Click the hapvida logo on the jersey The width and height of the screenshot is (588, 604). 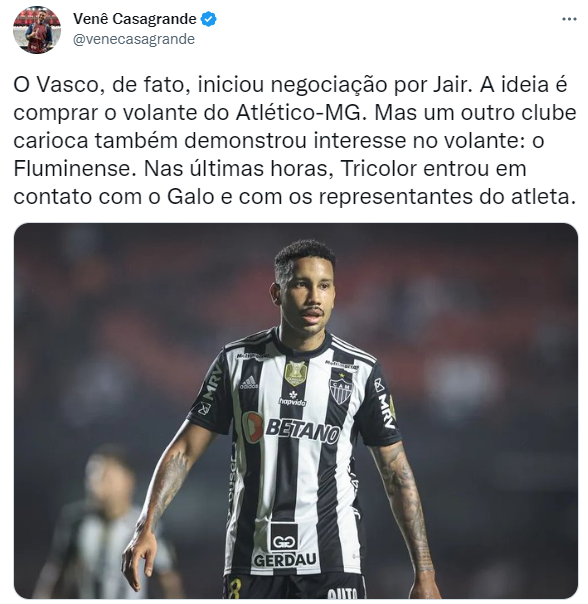click(x=293, y=399)
